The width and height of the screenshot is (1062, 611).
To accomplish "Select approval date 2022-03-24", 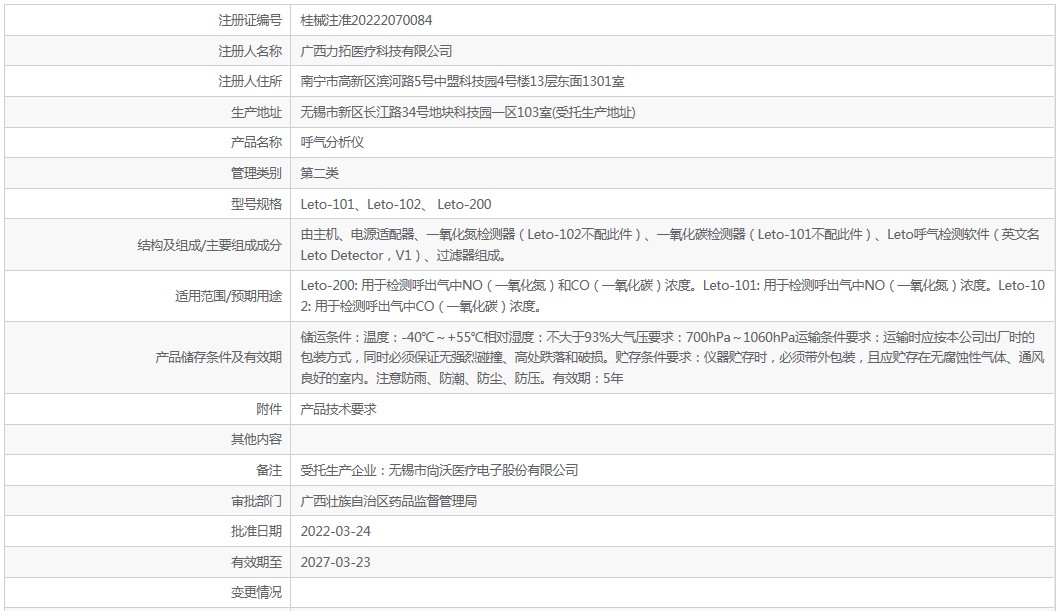I will point(336,531).
